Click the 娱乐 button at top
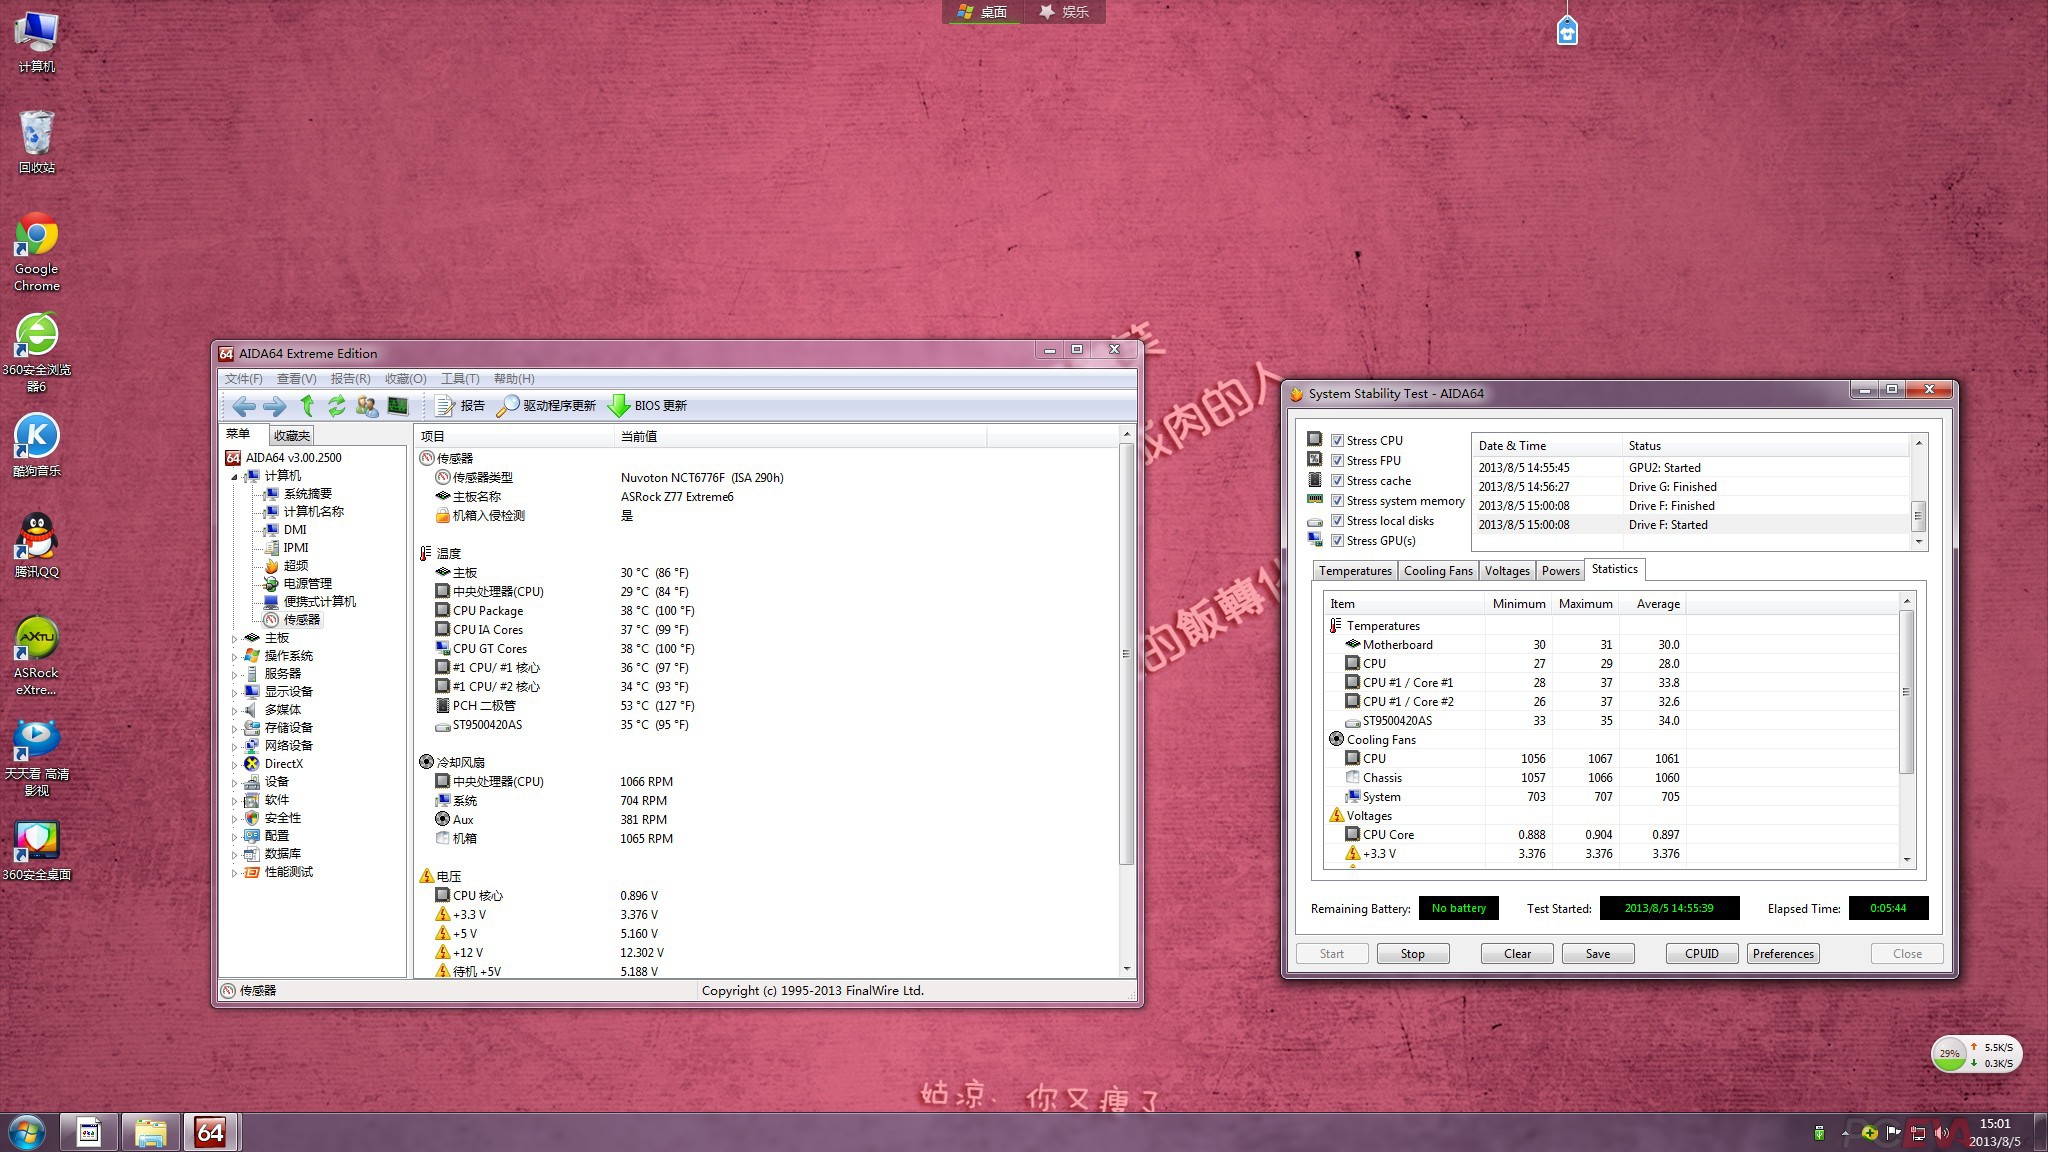Viewport: 2048px width, 1152px height. pyautogui.click(x=1064, y=12)
